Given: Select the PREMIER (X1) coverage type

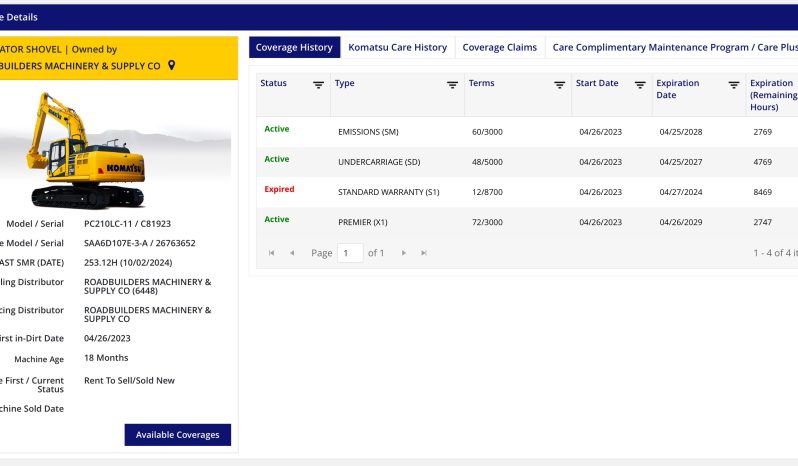Looking at the screenshot, I should coord(362,222).
